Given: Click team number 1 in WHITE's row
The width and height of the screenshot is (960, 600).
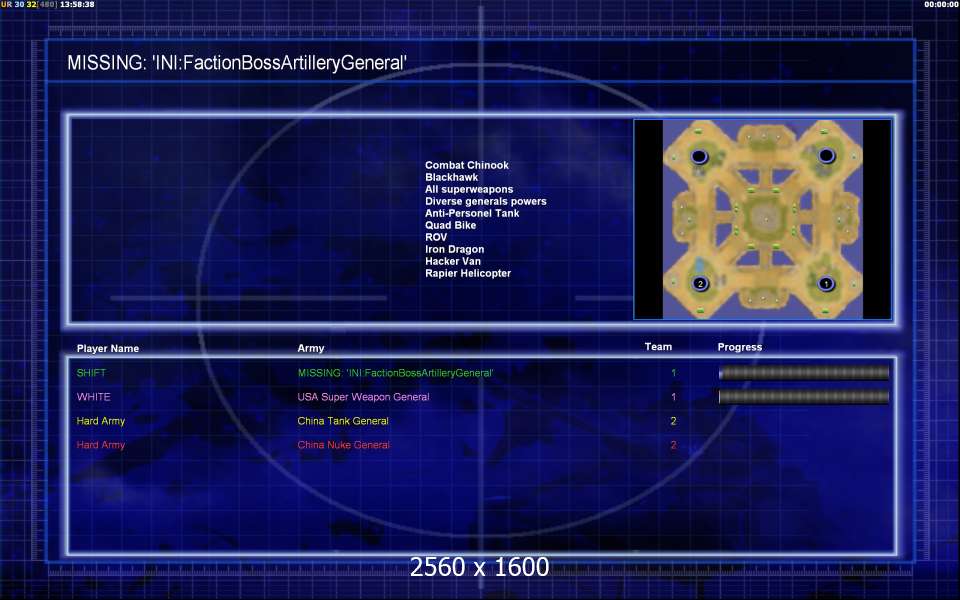Looking at the screenshot, I should pos(673,397).
